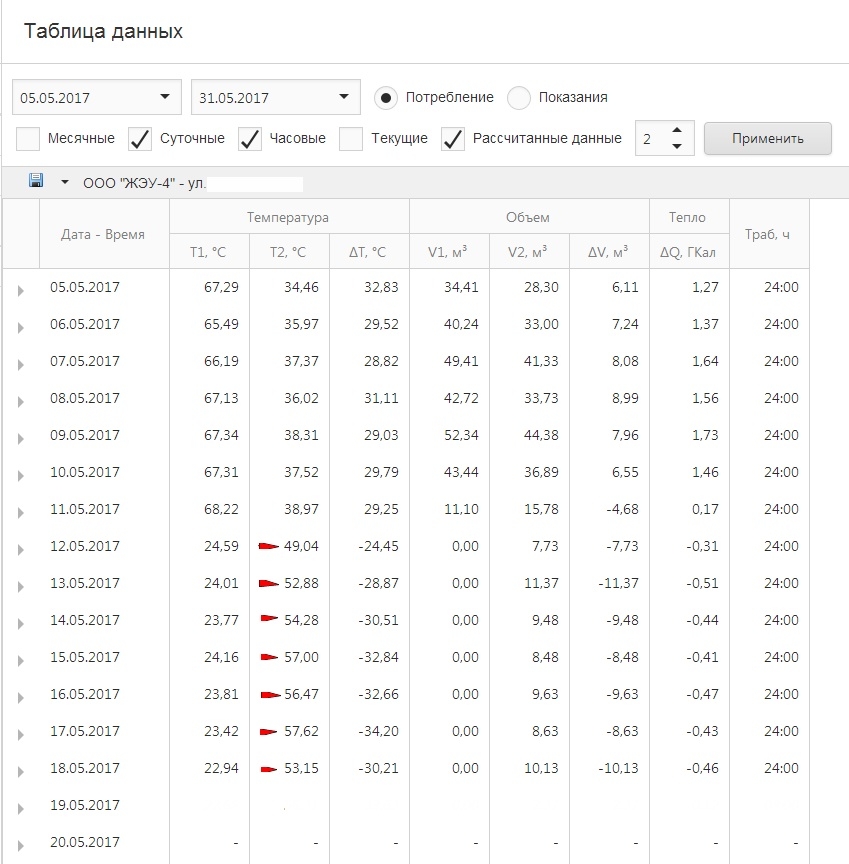Select the V1 value 52,34 cell
Viewport: 849px width, 864px height.
[x=448, y=435]
